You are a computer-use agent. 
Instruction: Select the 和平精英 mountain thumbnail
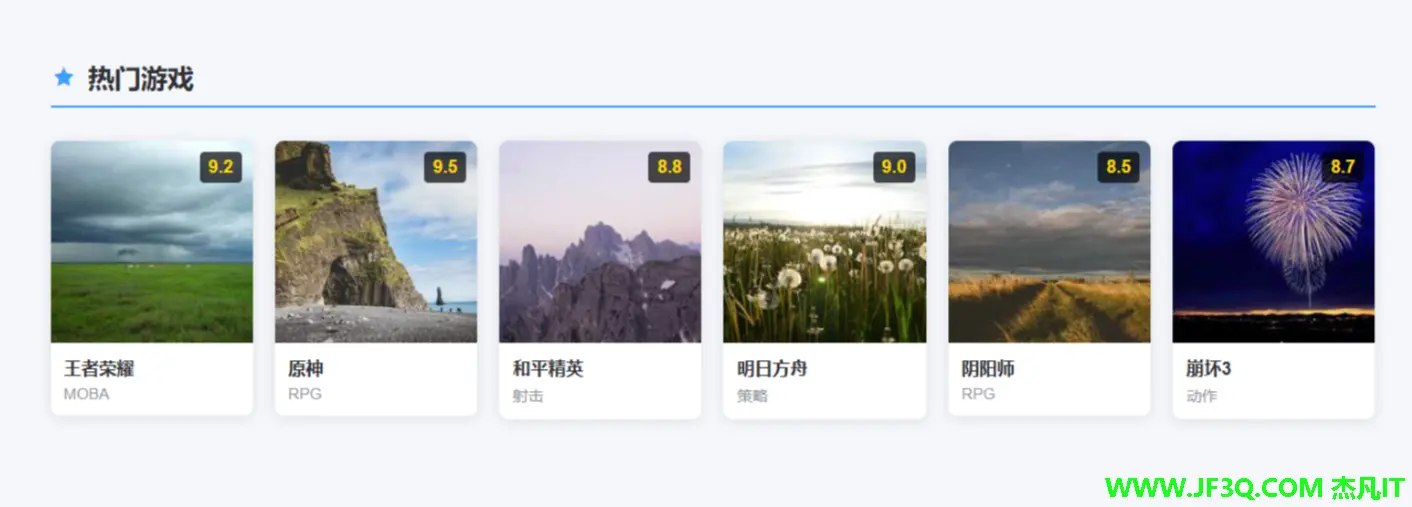point(600,242)
